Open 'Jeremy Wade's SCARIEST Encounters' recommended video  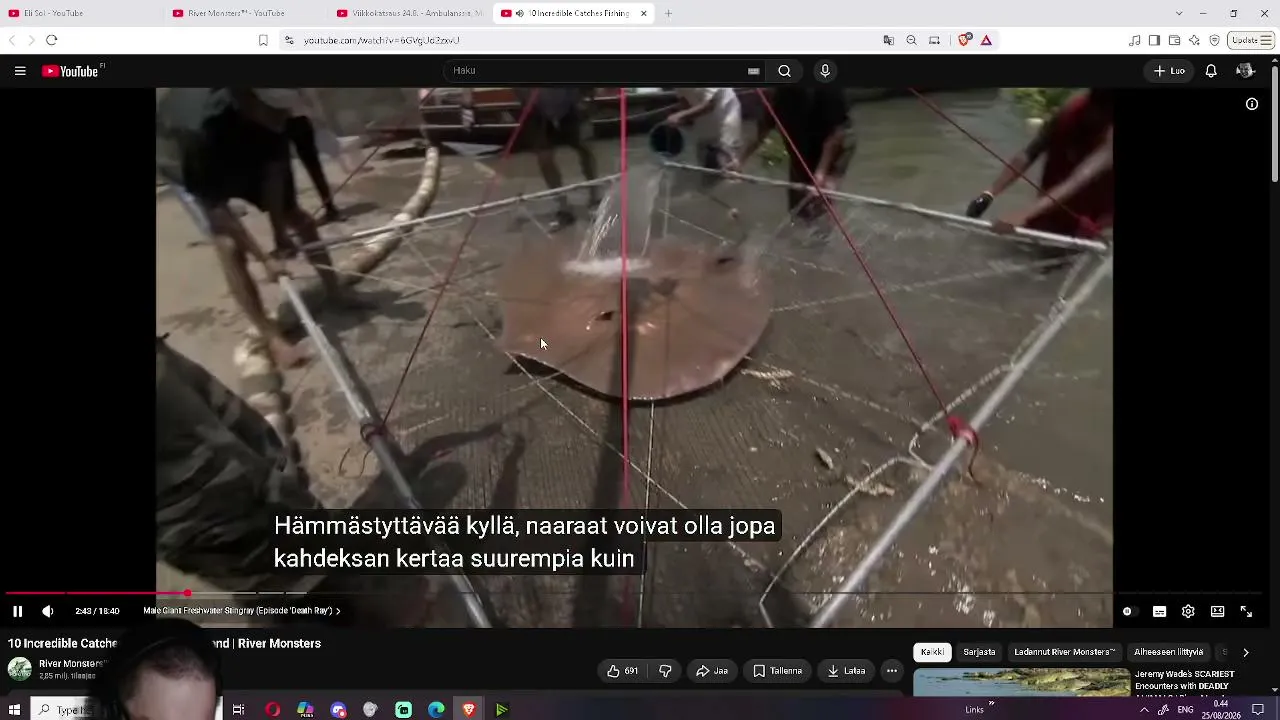1185,681
